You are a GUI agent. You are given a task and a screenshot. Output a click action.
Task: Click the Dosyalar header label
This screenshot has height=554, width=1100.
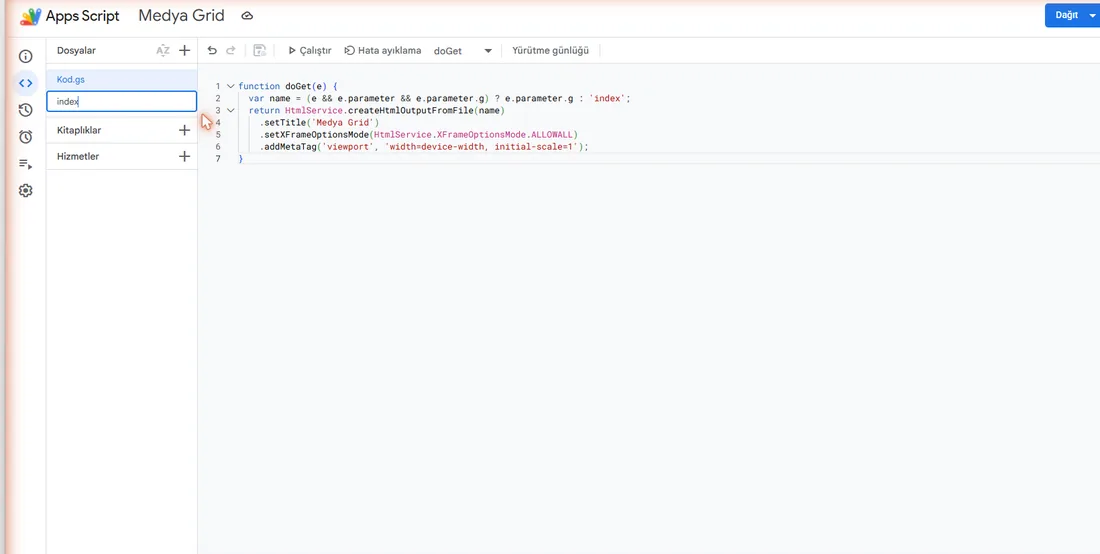tap(76, 50)
